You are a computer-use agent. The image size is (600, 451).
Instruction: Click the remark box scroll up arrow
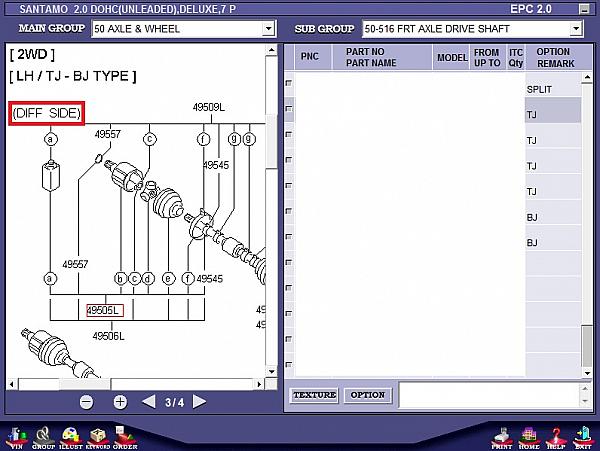(585, 389)
